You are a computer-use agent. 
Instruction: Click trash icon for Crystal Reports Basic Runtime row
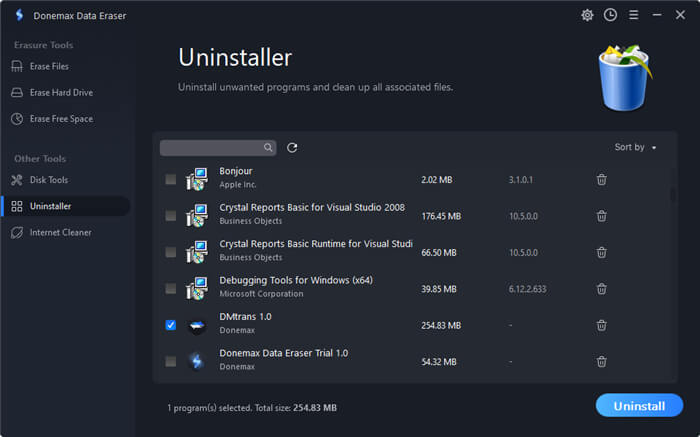(x=601, y=253)
